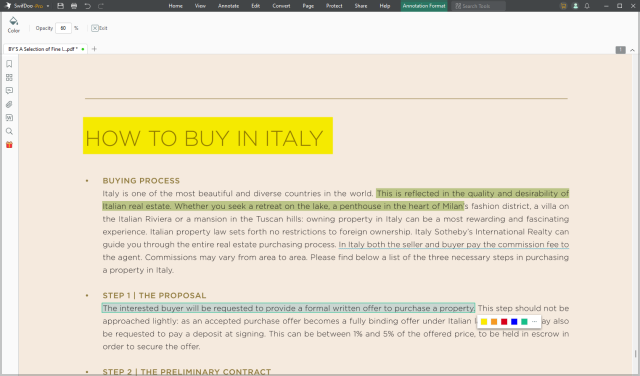Undo the last action
Screen dimensions: 640x376
[x=87, y=6]
